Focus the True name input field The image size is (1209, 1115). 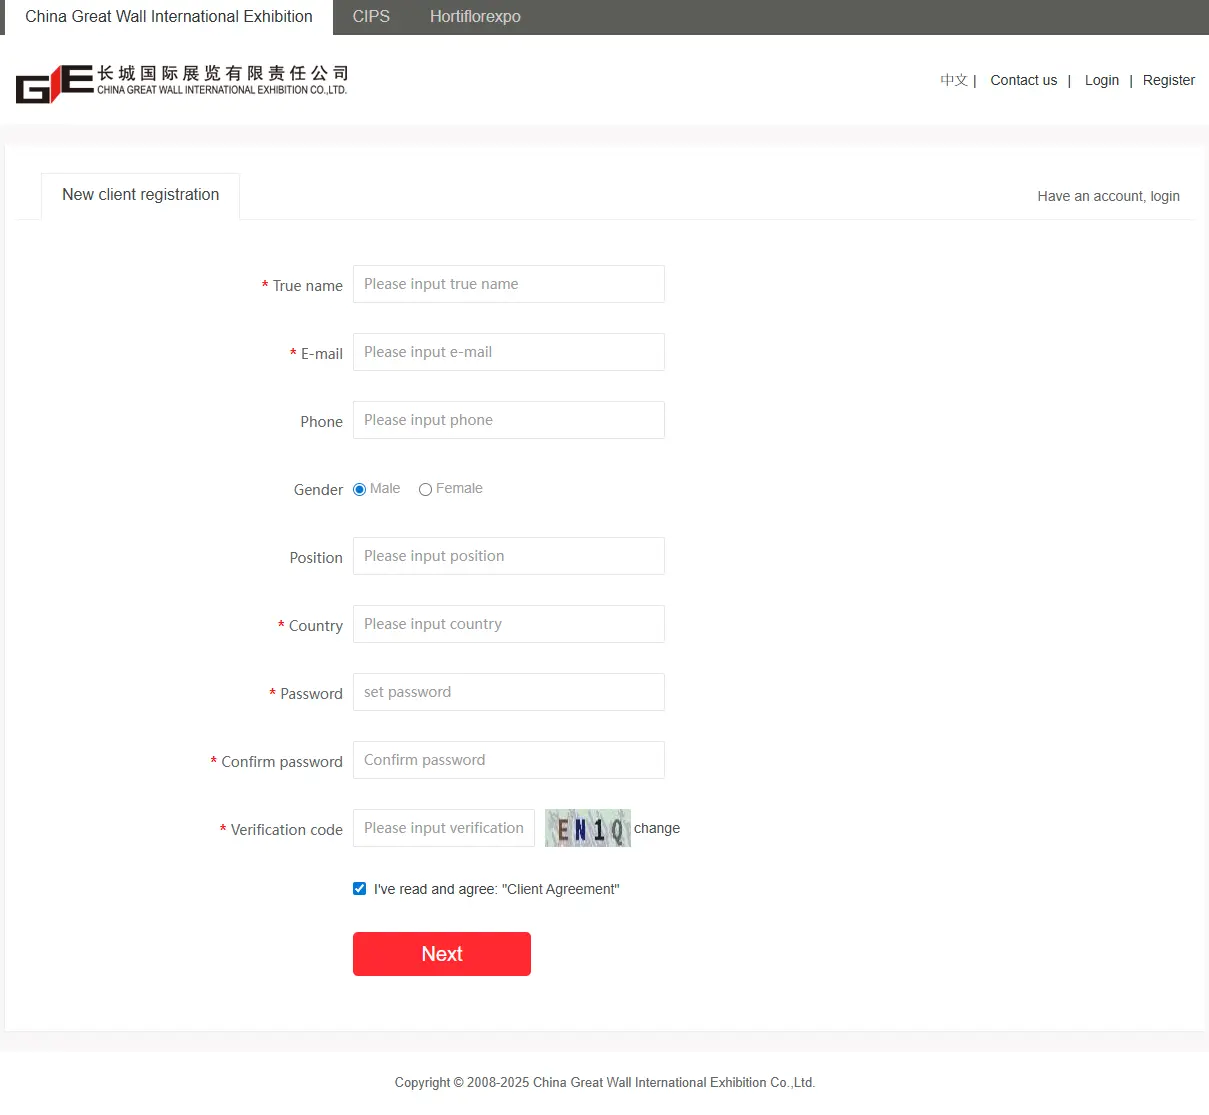508,284
